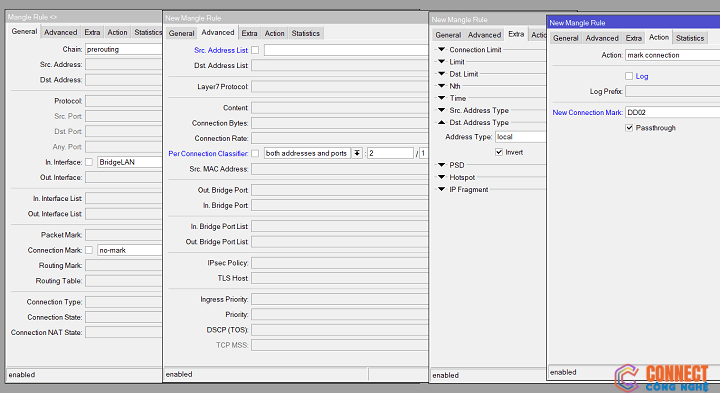Click the In. Interface field showing BridgeLAN
Image resolution: width=720 pixels, height=393 pixels.
(129, 162)
